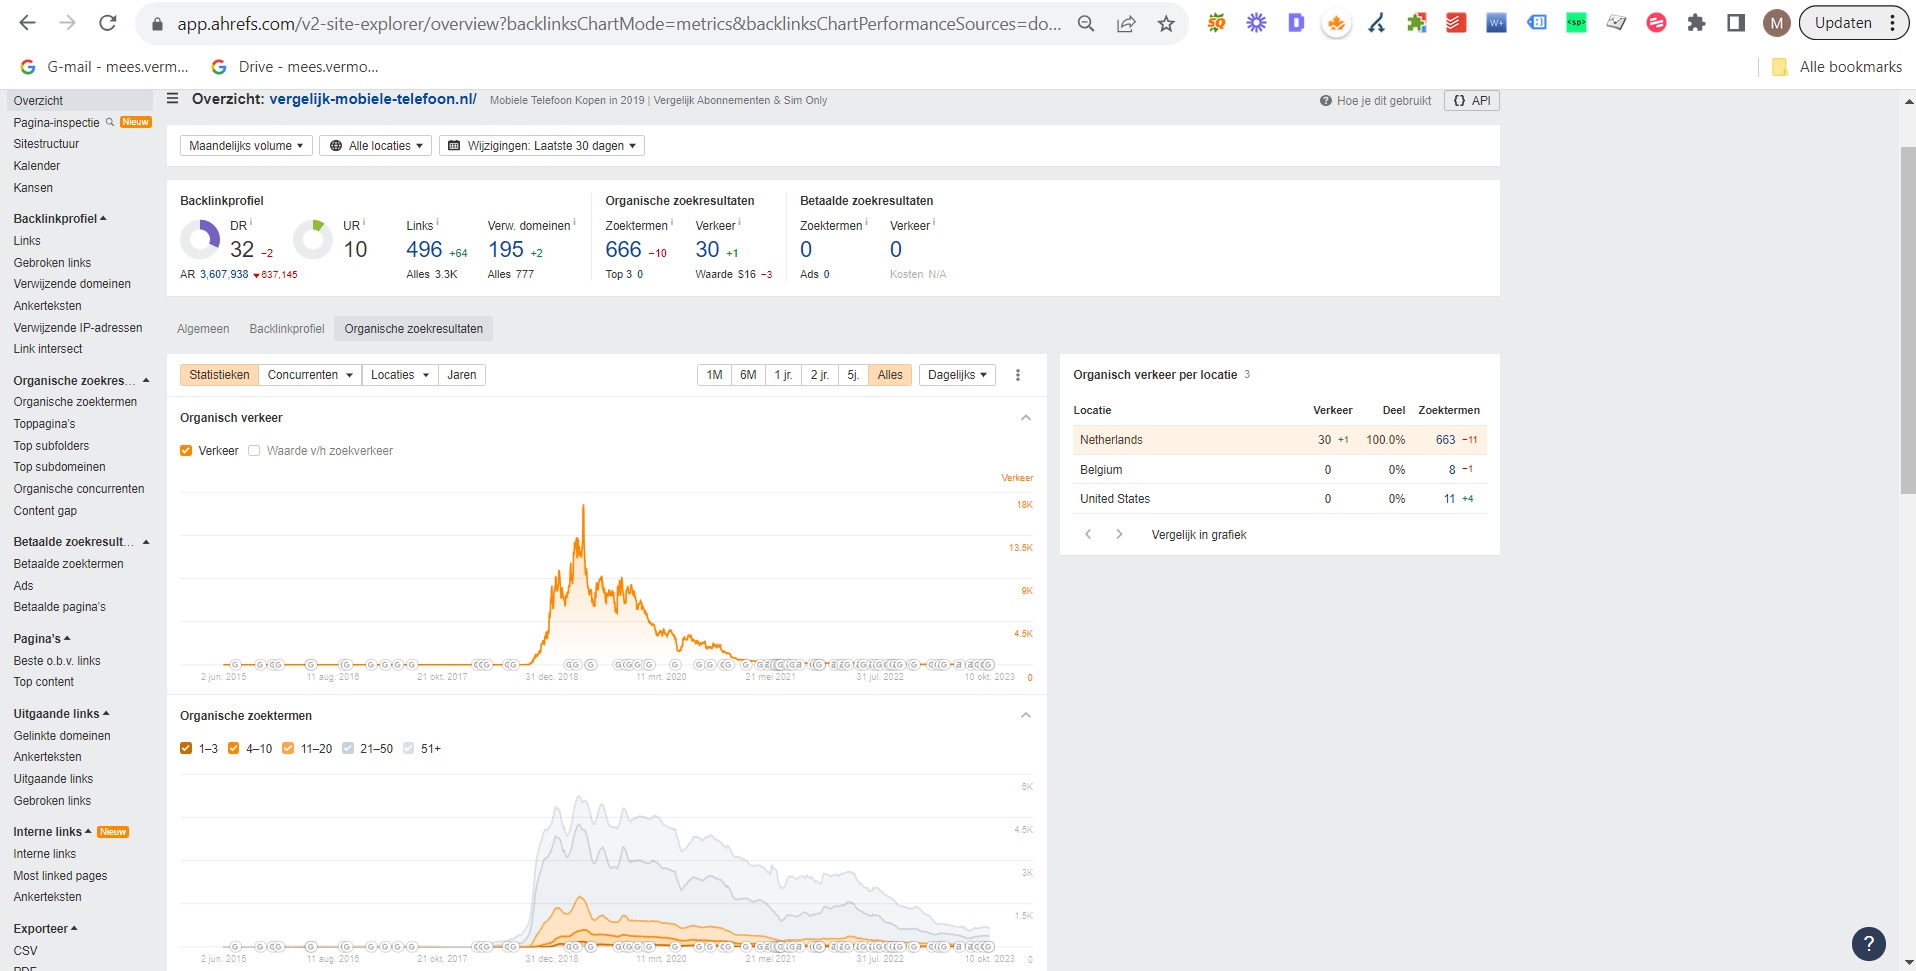Select Organische zoekresultaten tab
The height and width of the screenshot is (971, 1916).
(x=414, y=329)
